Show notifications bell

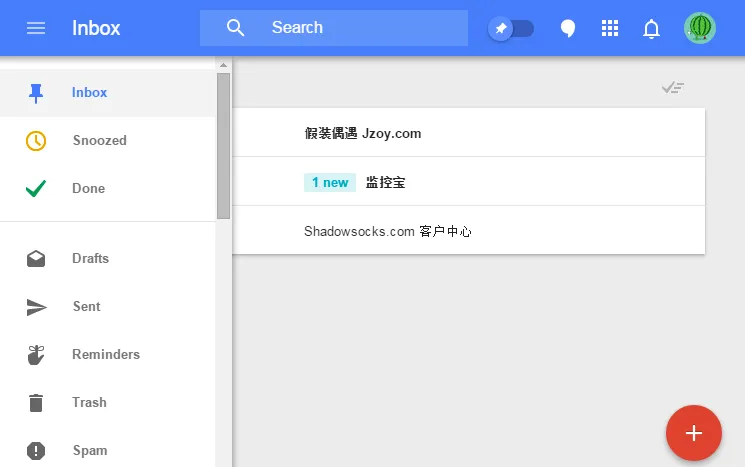pos(652,28)
